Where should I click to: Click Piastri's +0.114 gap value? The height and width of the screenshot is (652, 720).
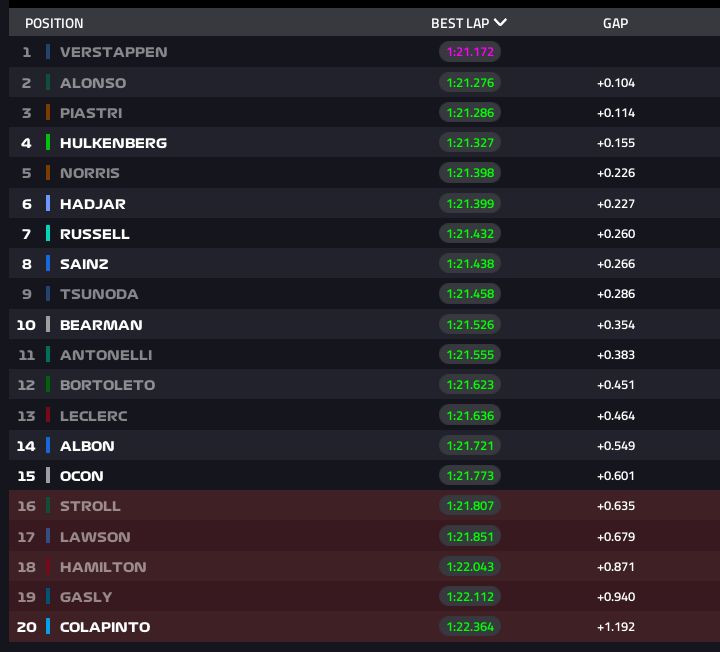615,113
